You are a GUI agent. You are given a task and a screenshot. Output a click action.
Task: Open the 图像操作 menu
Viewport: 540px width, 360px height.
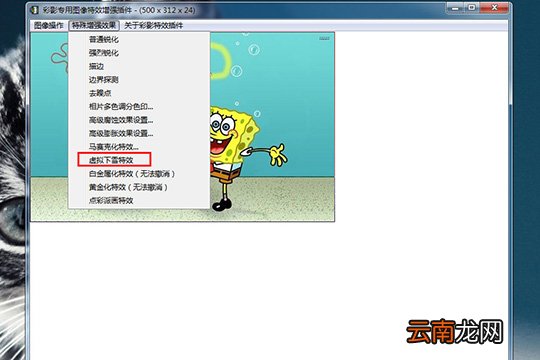49,25
